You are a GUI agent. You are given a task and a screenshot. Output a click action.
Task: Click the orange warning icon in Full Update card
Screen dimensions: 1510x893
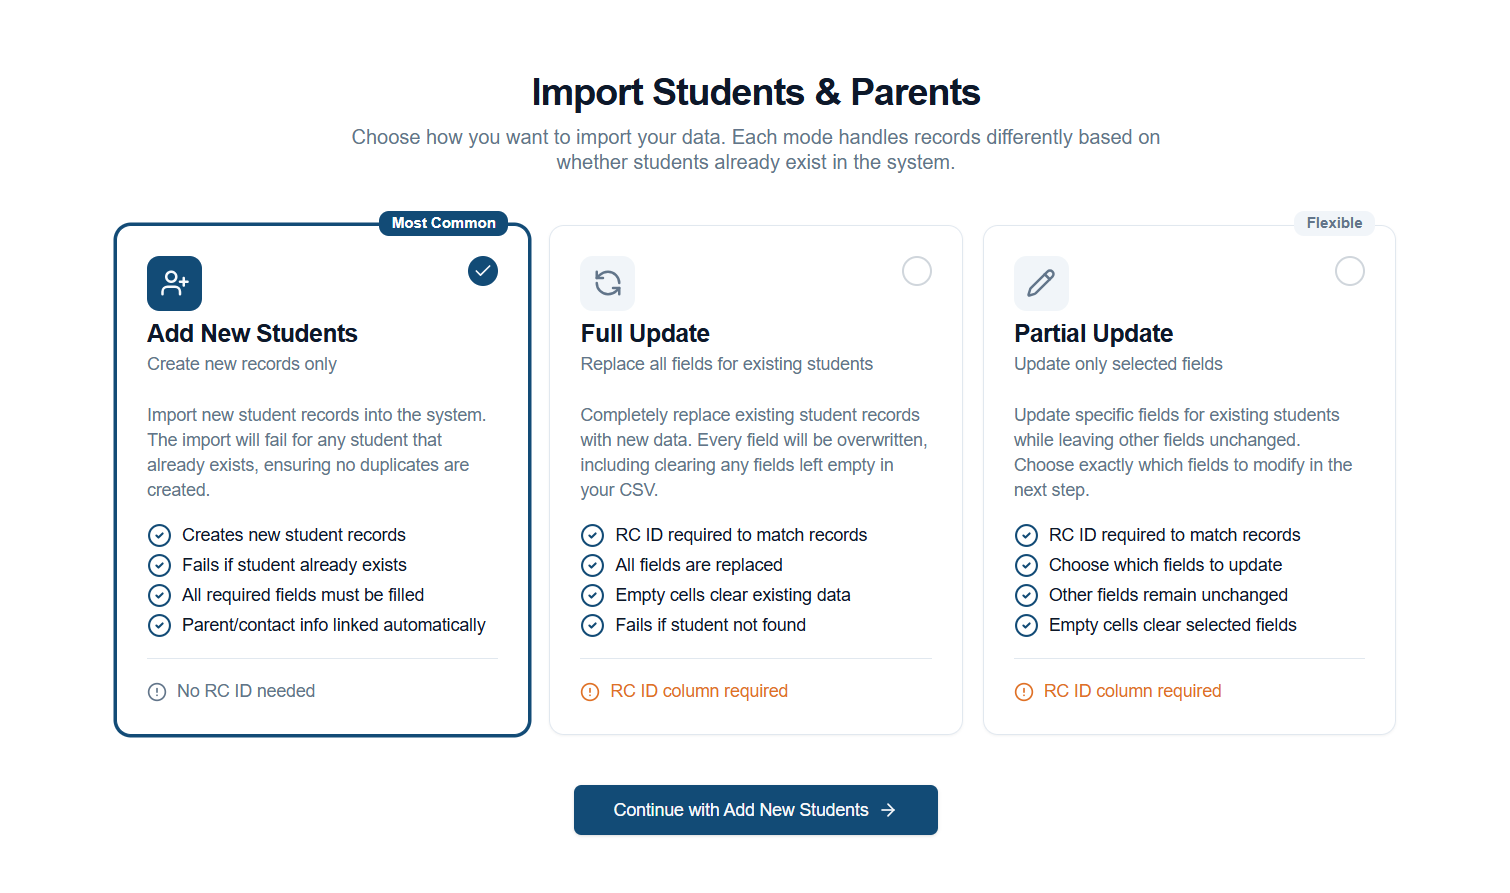point(590,692)
